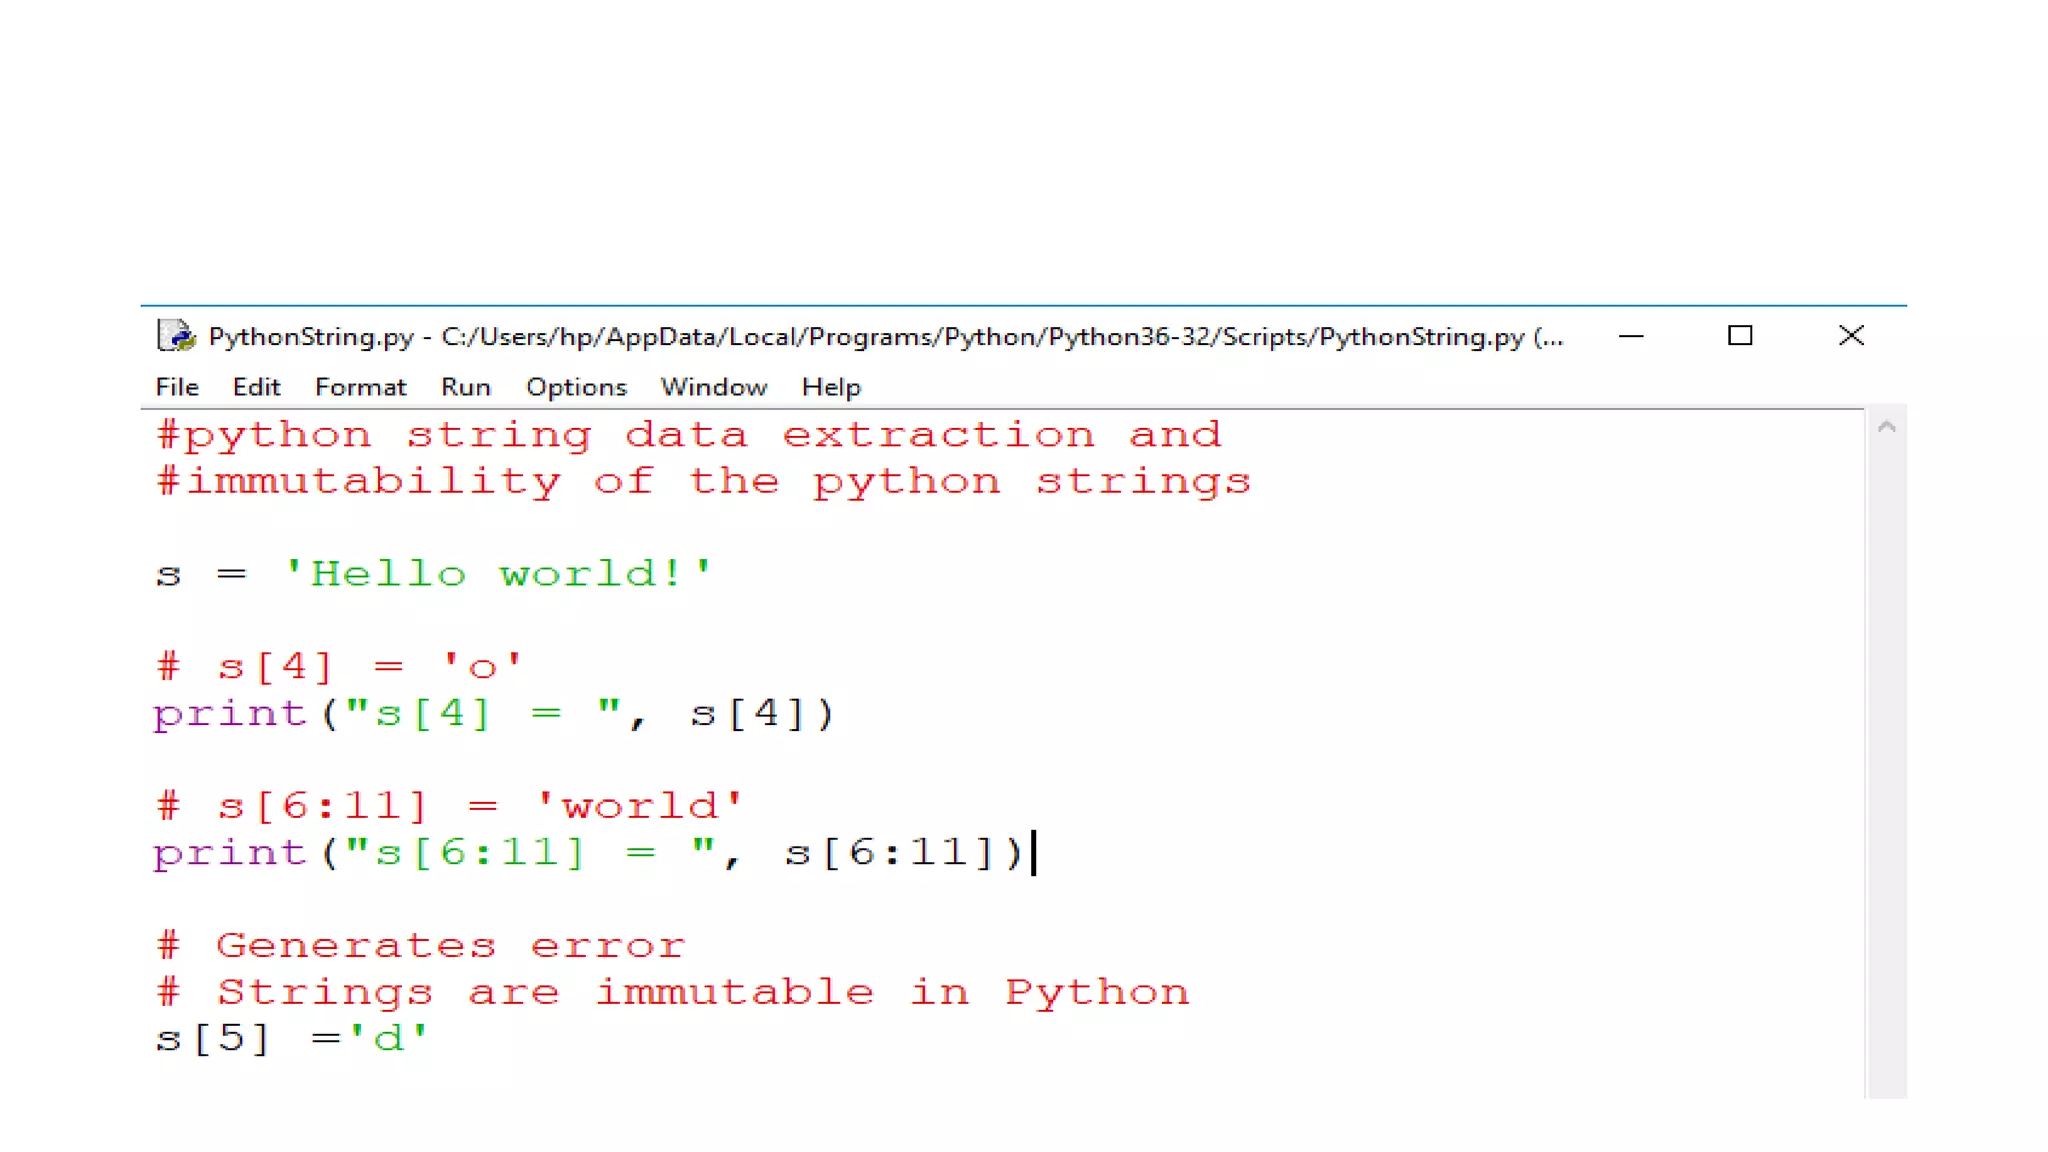Close the PythonString.py editor window
2048x1152 pixels.
pos(1851,336)
